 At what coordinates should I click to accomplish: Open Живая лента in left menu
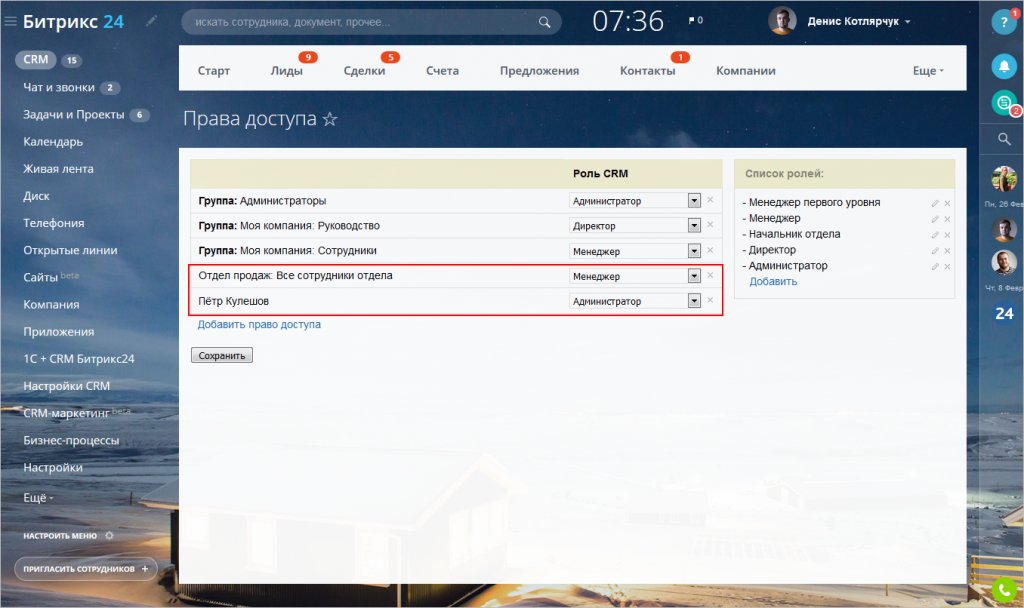[x=58, y=168]
